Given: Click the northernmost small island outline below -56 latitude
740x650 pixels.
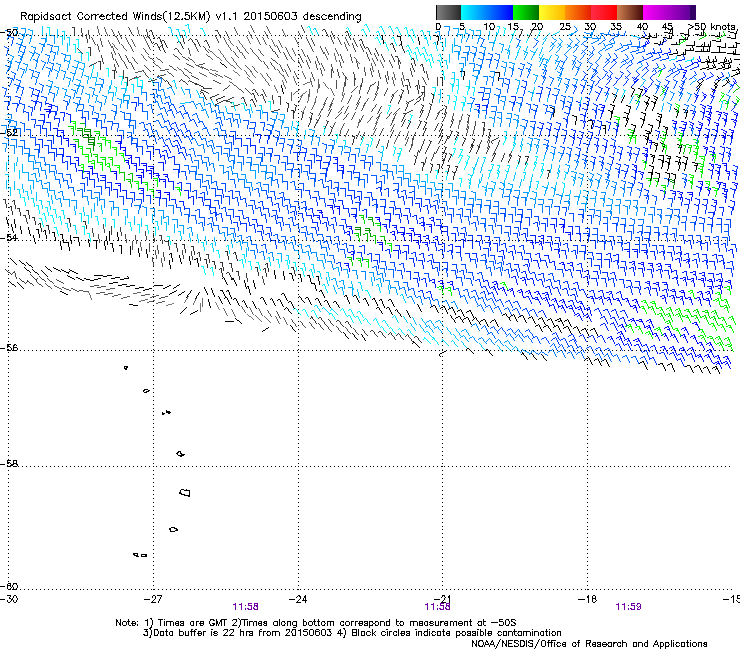Looking at the screenshot, I should [126, 368].
